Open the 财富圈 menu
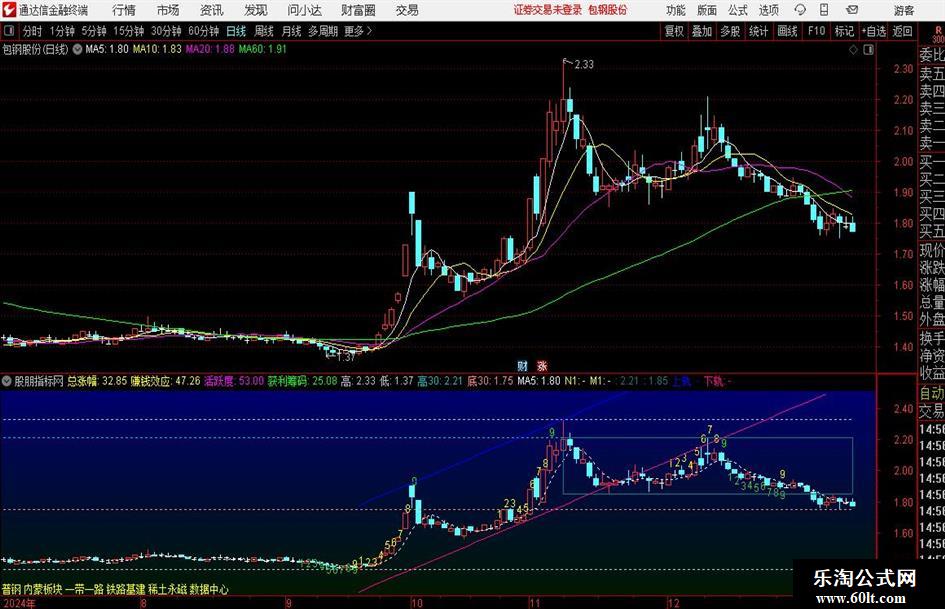The width and height of the screenshot is (945, 609). (358, 10)
